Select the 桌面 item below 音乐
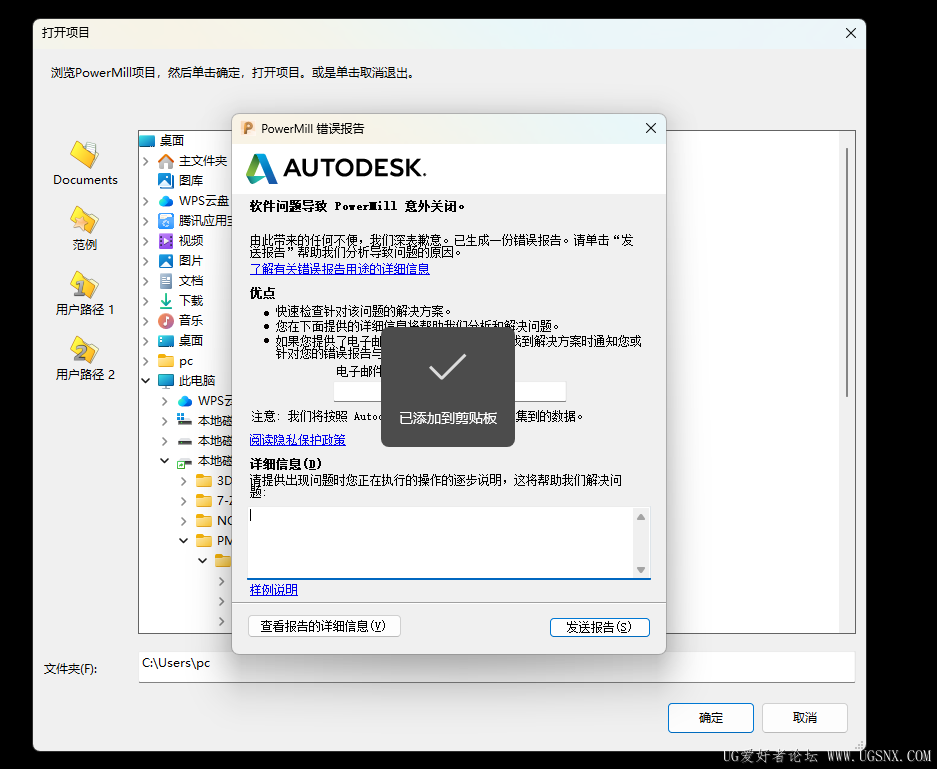The image size is (937, 769). 180,341
